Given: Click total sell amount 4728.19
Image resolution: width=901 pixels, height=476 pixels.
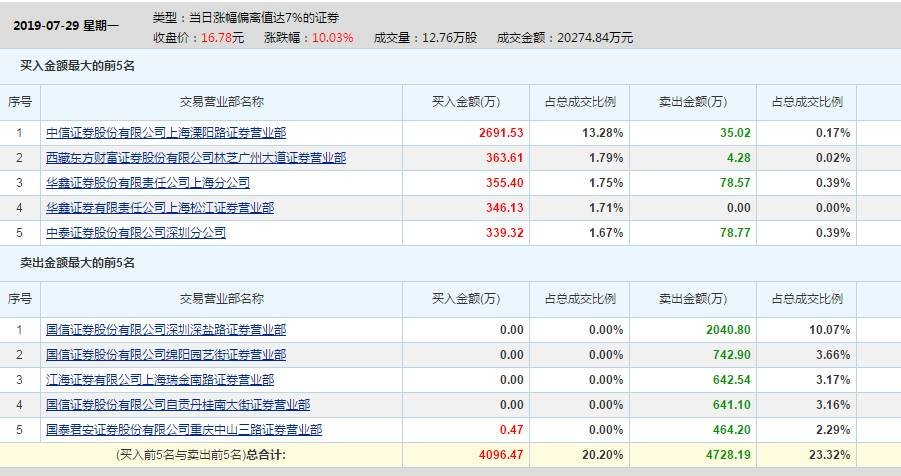Looking at the screenshot, I should coord(728,455).
